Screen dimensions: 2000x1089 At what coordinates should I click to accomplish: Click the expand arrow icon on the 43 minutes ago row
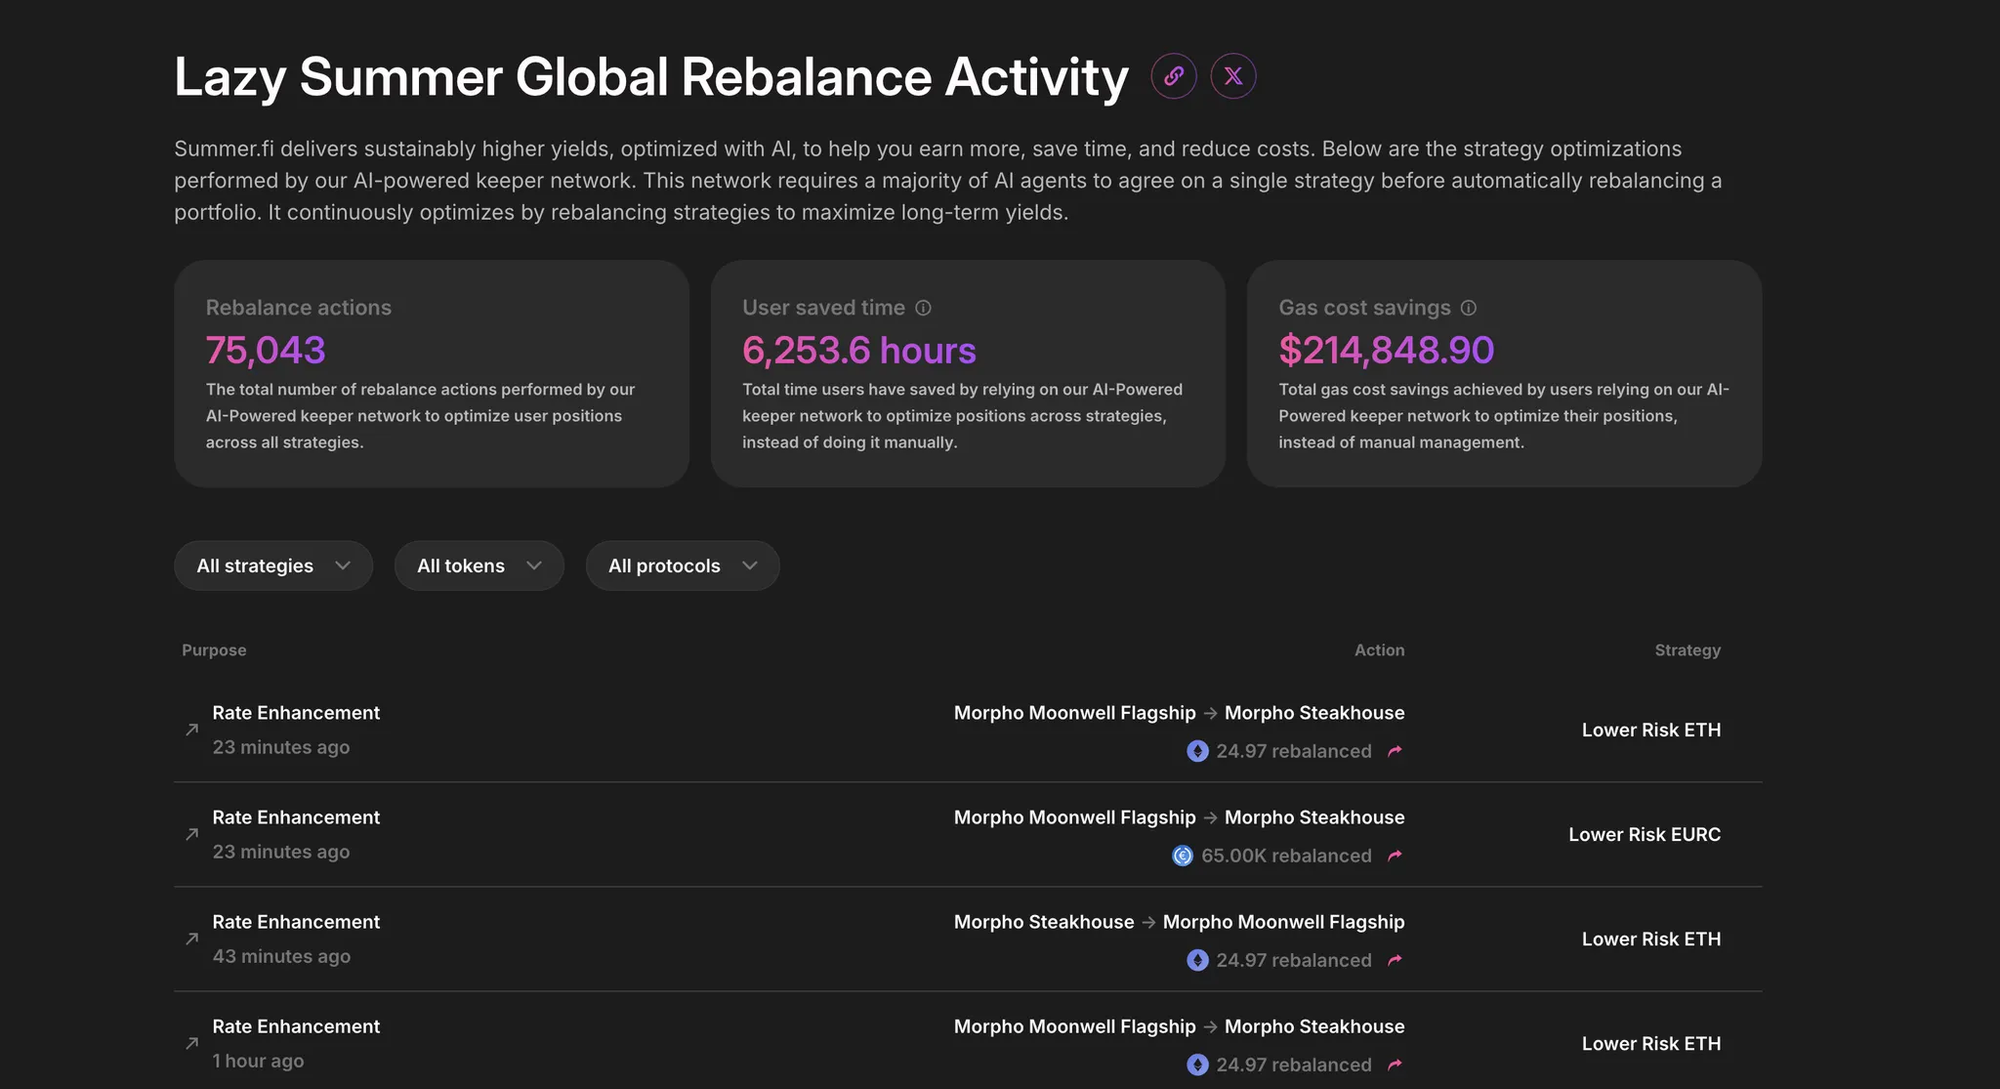point(192,939)
